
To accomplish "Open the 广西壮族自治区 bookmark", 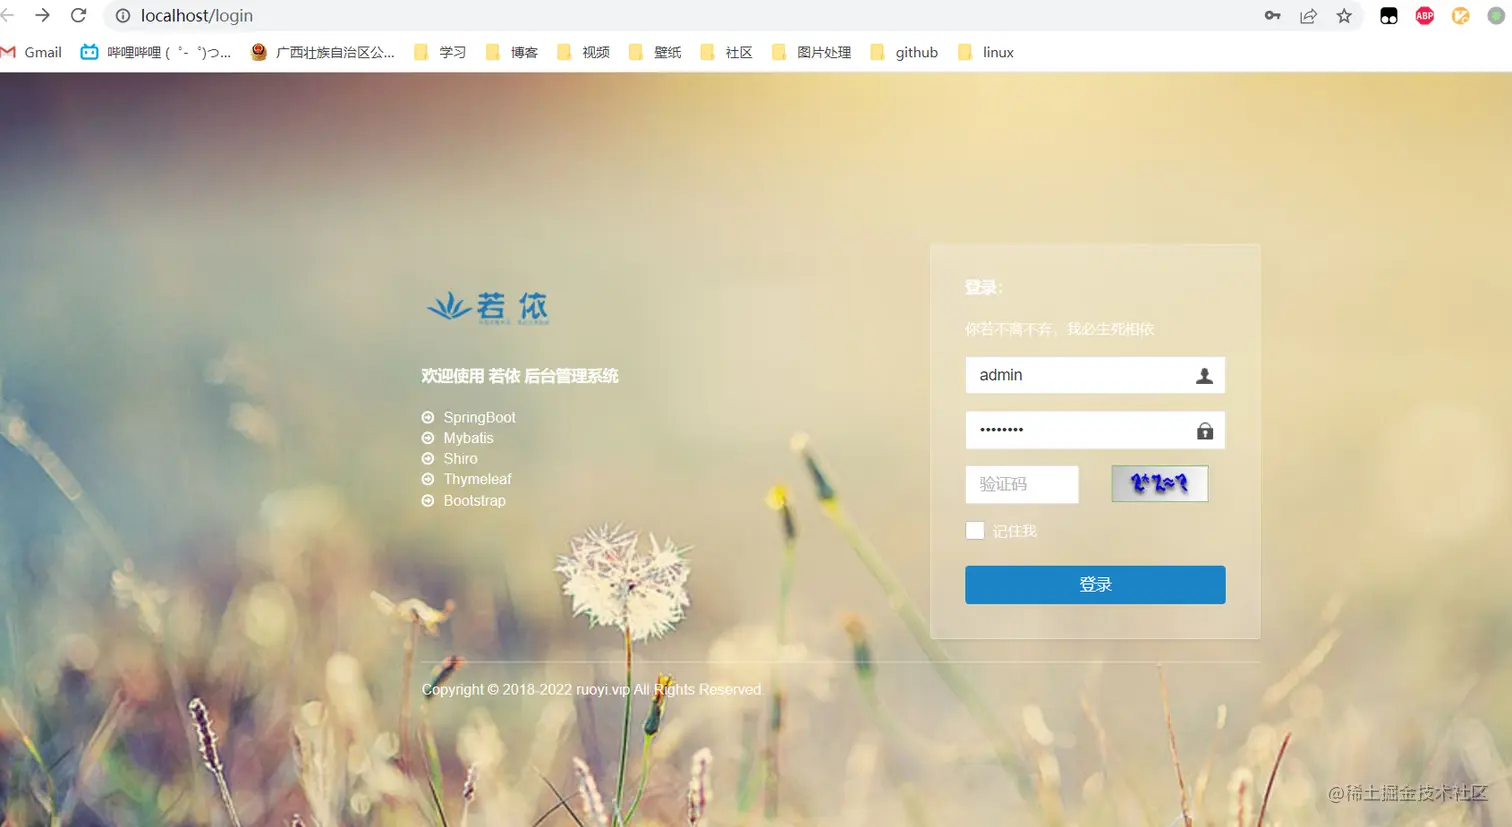I will [322, 52].
